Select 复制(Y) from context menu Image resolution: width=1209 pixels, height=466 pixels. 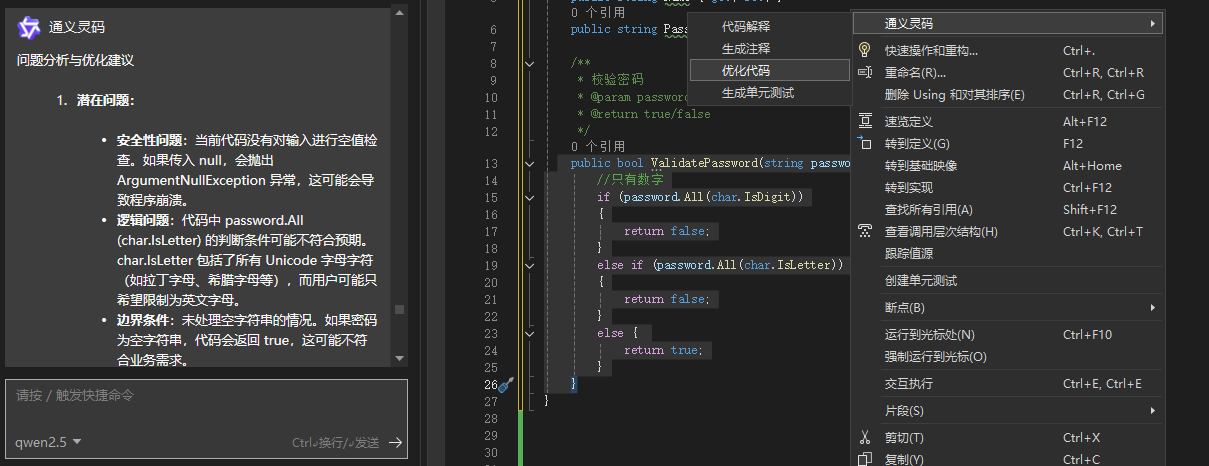click(x=1008, y=459)
